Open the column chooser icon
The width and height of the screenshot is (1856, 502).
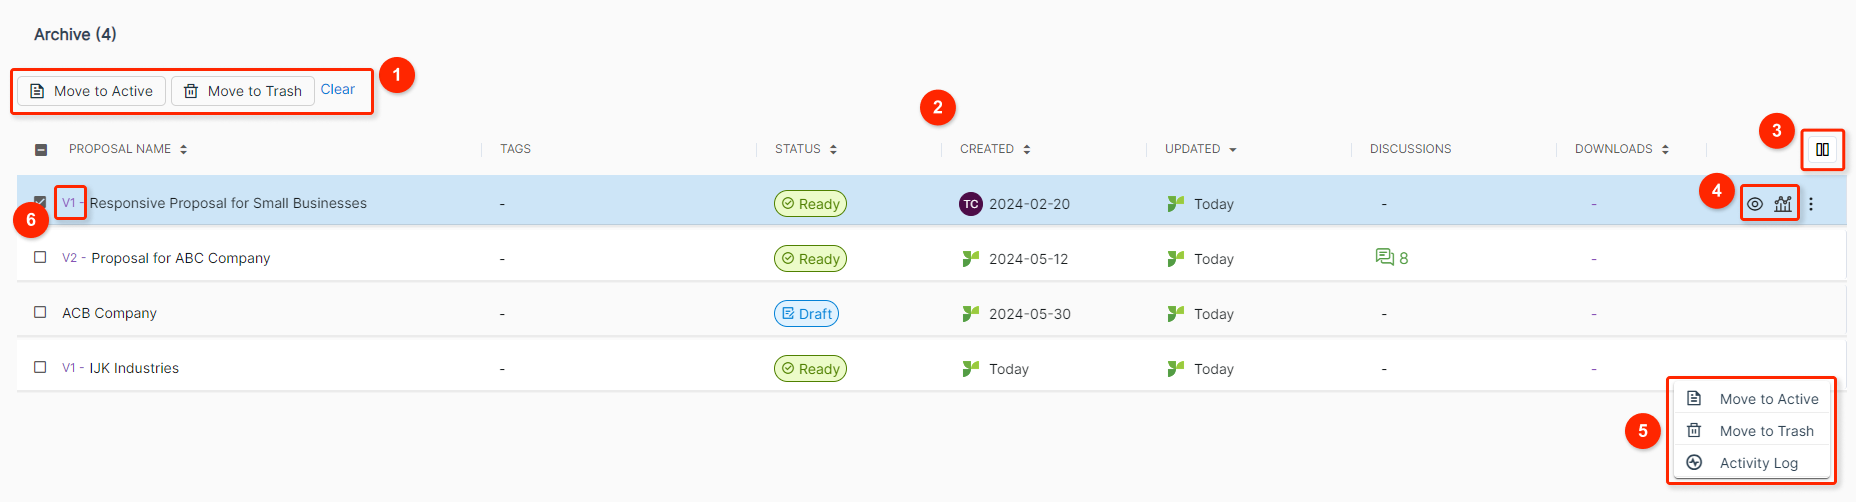[1822, 150]
